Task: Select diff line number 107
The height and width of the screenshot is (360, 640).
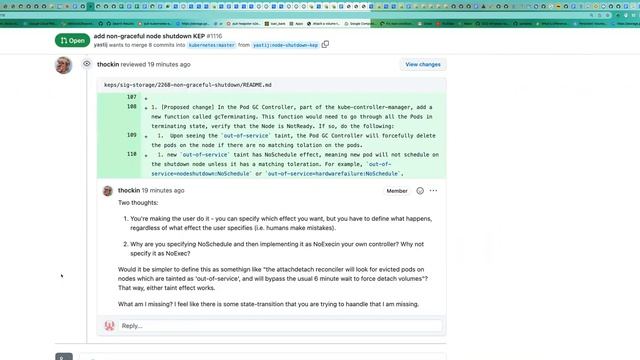Action: pyautogui.click(x=131, y=97)
